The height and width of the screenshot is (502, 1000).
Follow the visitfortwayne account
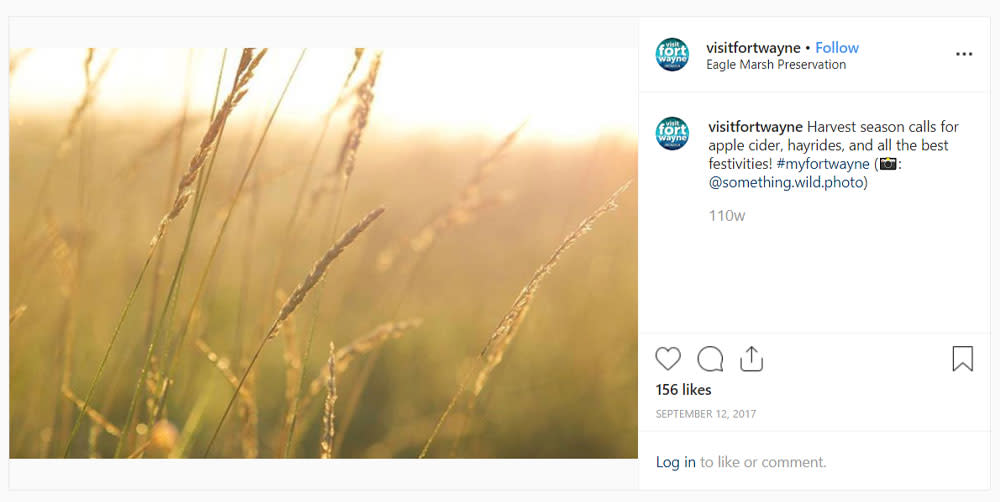pyautogui.click(x=837, y=48)
